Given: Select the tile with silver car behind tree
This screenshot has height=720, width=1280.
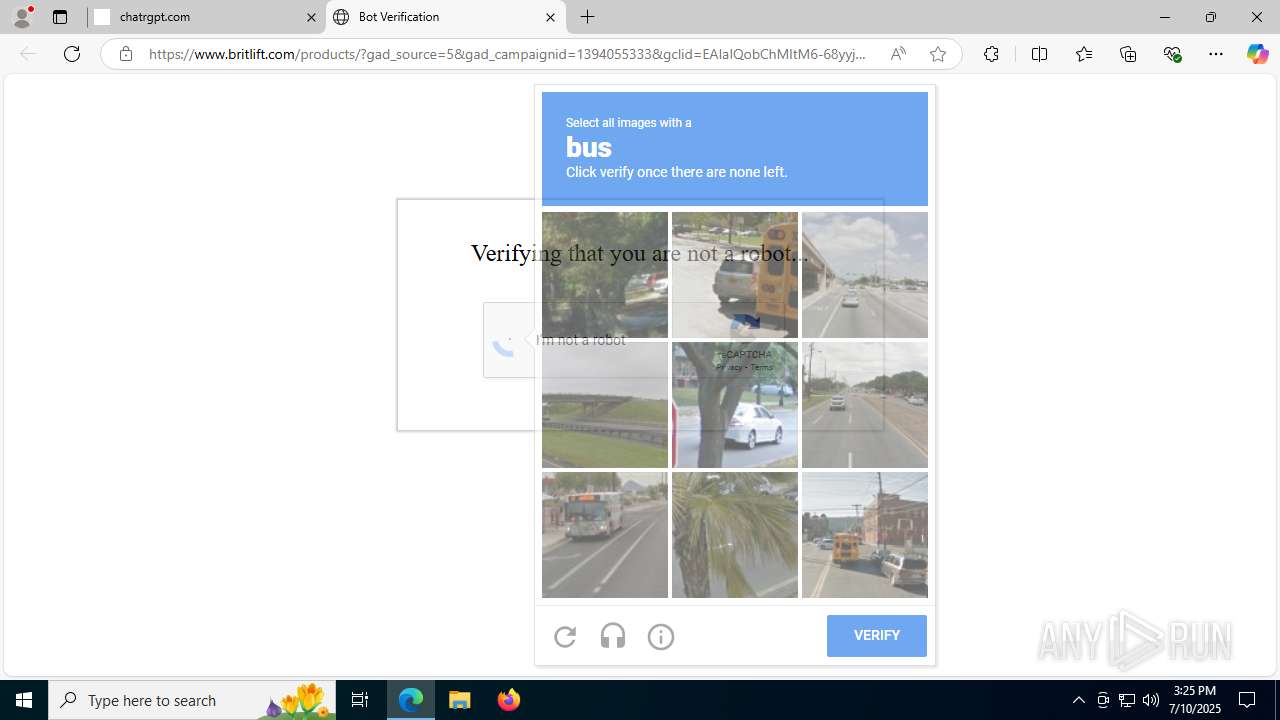Looking at the screenshot, I should point(735,405).
